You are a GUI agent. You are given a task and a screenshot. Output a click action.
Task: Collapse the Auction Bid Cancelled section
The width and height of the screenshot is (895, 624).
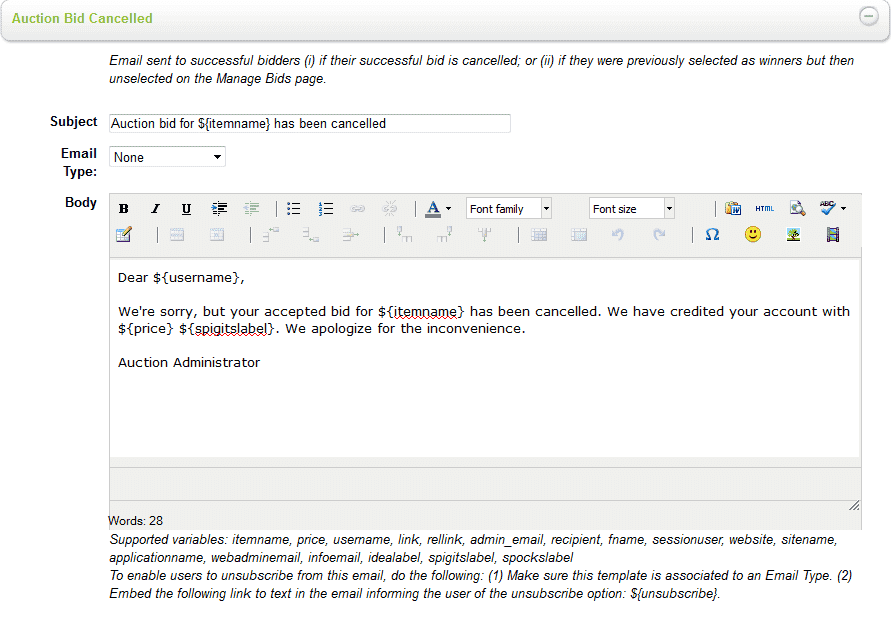[868, 17]
